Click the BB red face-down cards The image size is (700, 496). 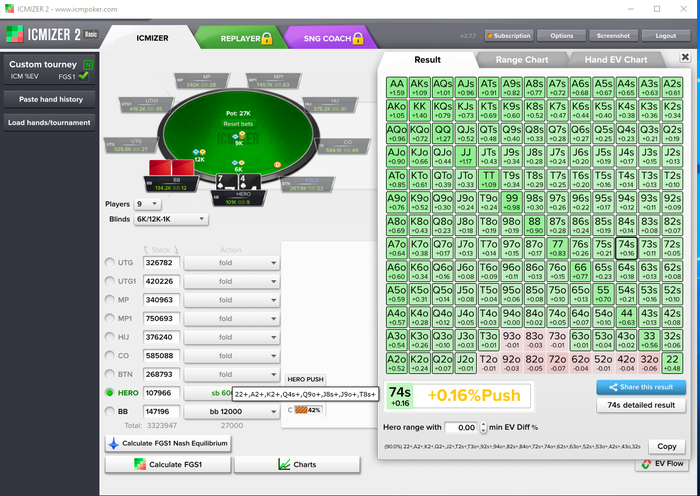pos(171,168)
